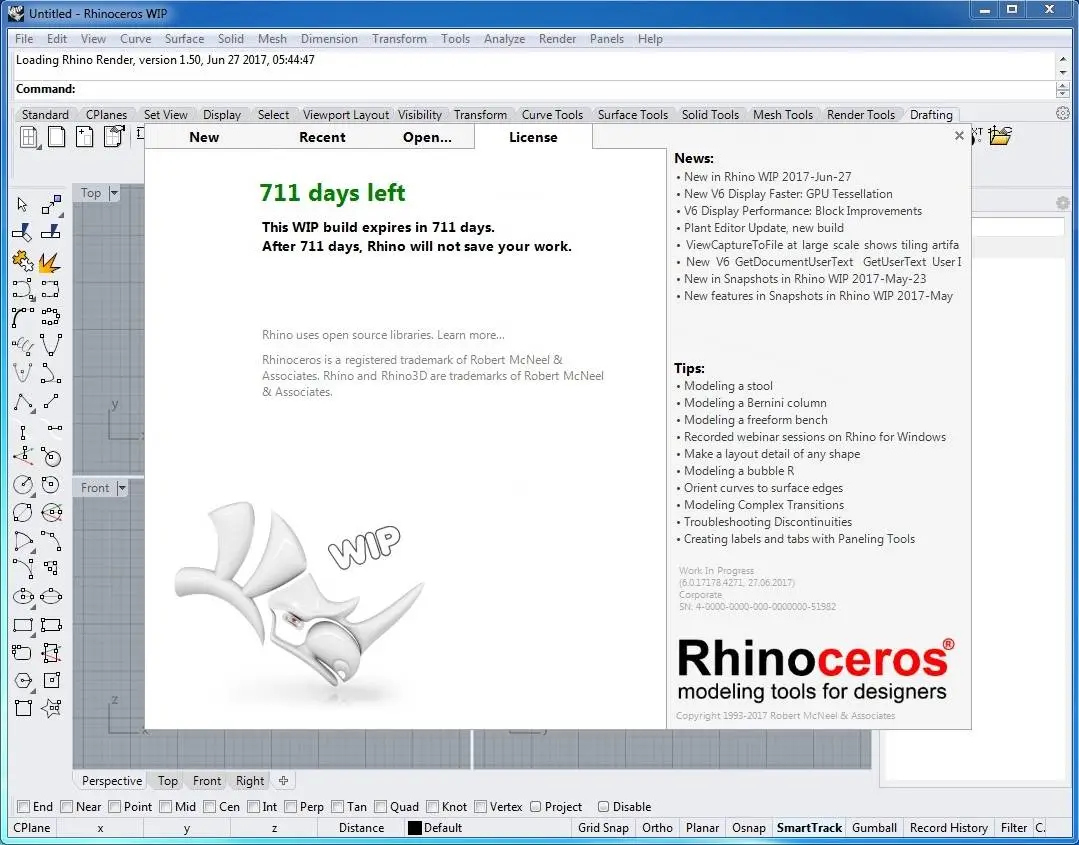Open news item New in Rhino WIP 2017-Jun-27
Screen dimensions: 1079x845
(767, 177)
